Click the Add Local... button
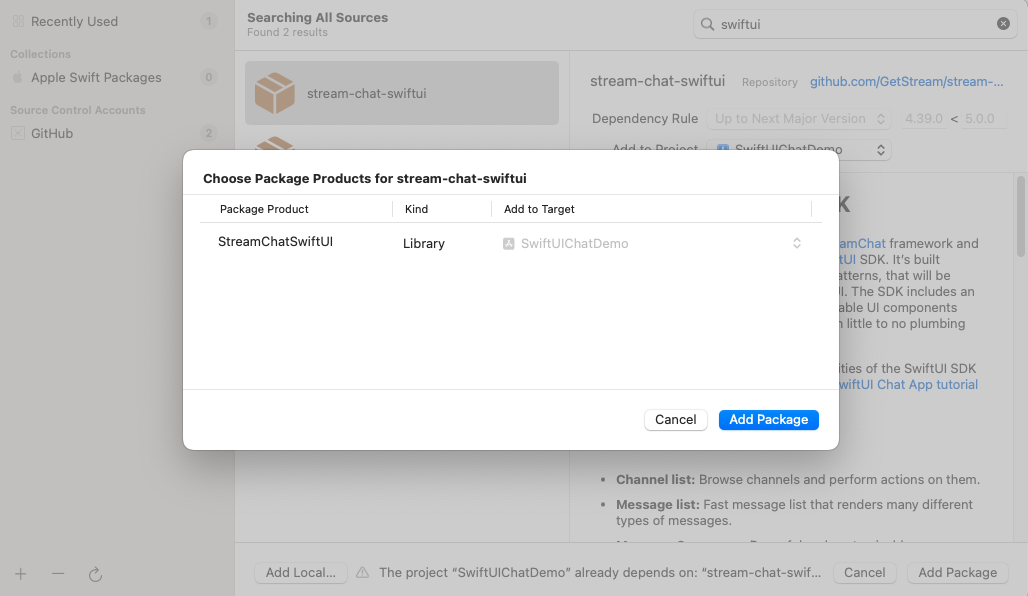The height and width of the screenshot is (596, 1028). click(x=300, y=573)
